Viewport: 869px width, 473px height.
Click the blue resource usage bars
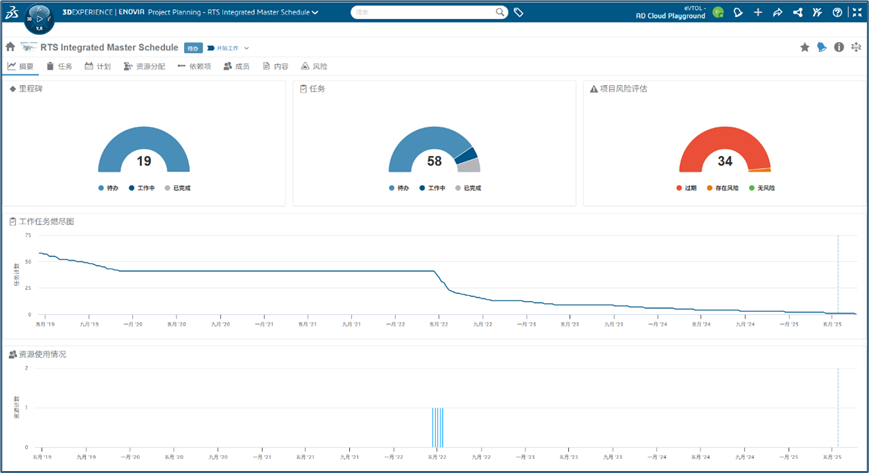pos(438,428)
